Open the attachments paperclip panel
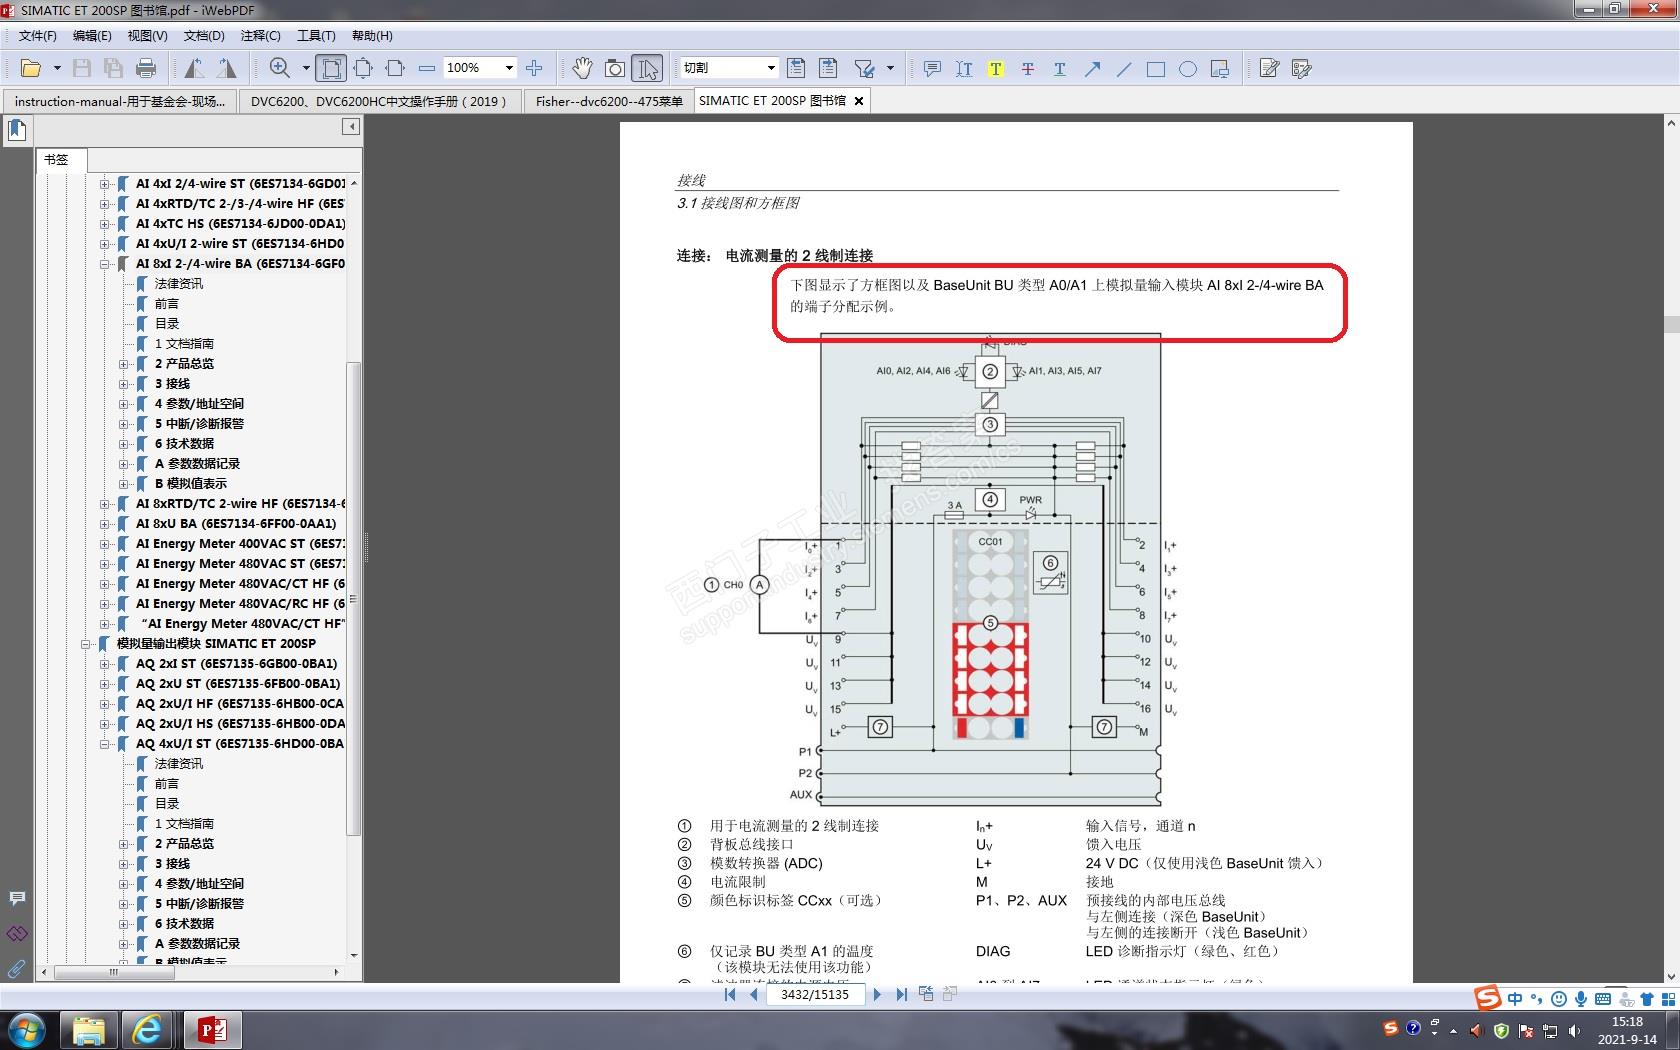1680x1050 pixels. coord(17,968)
